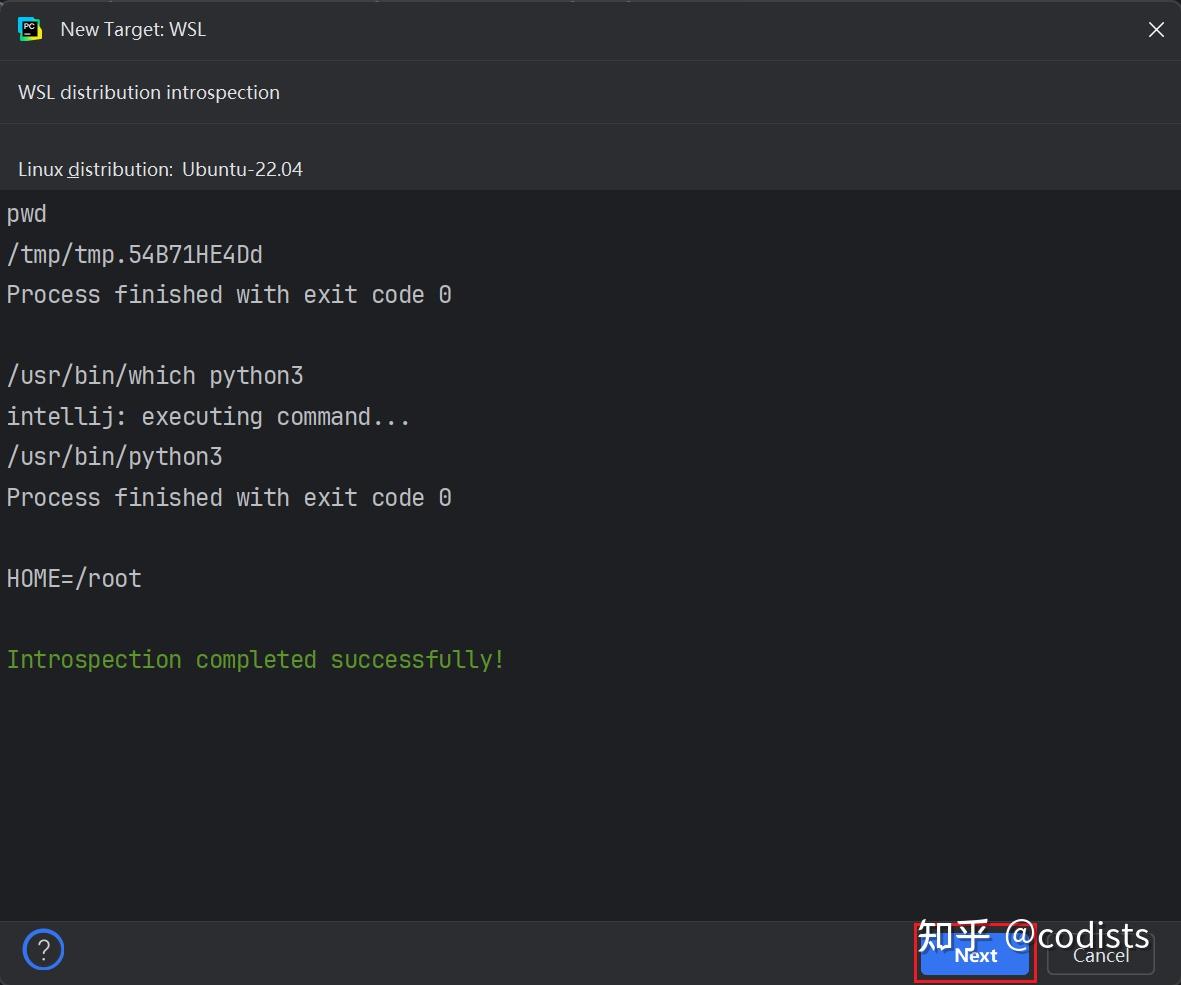Click the /tmp/tmp.54B71HE4Dd path text
This screenshot has height=985, width=1181.
[134, 254]
